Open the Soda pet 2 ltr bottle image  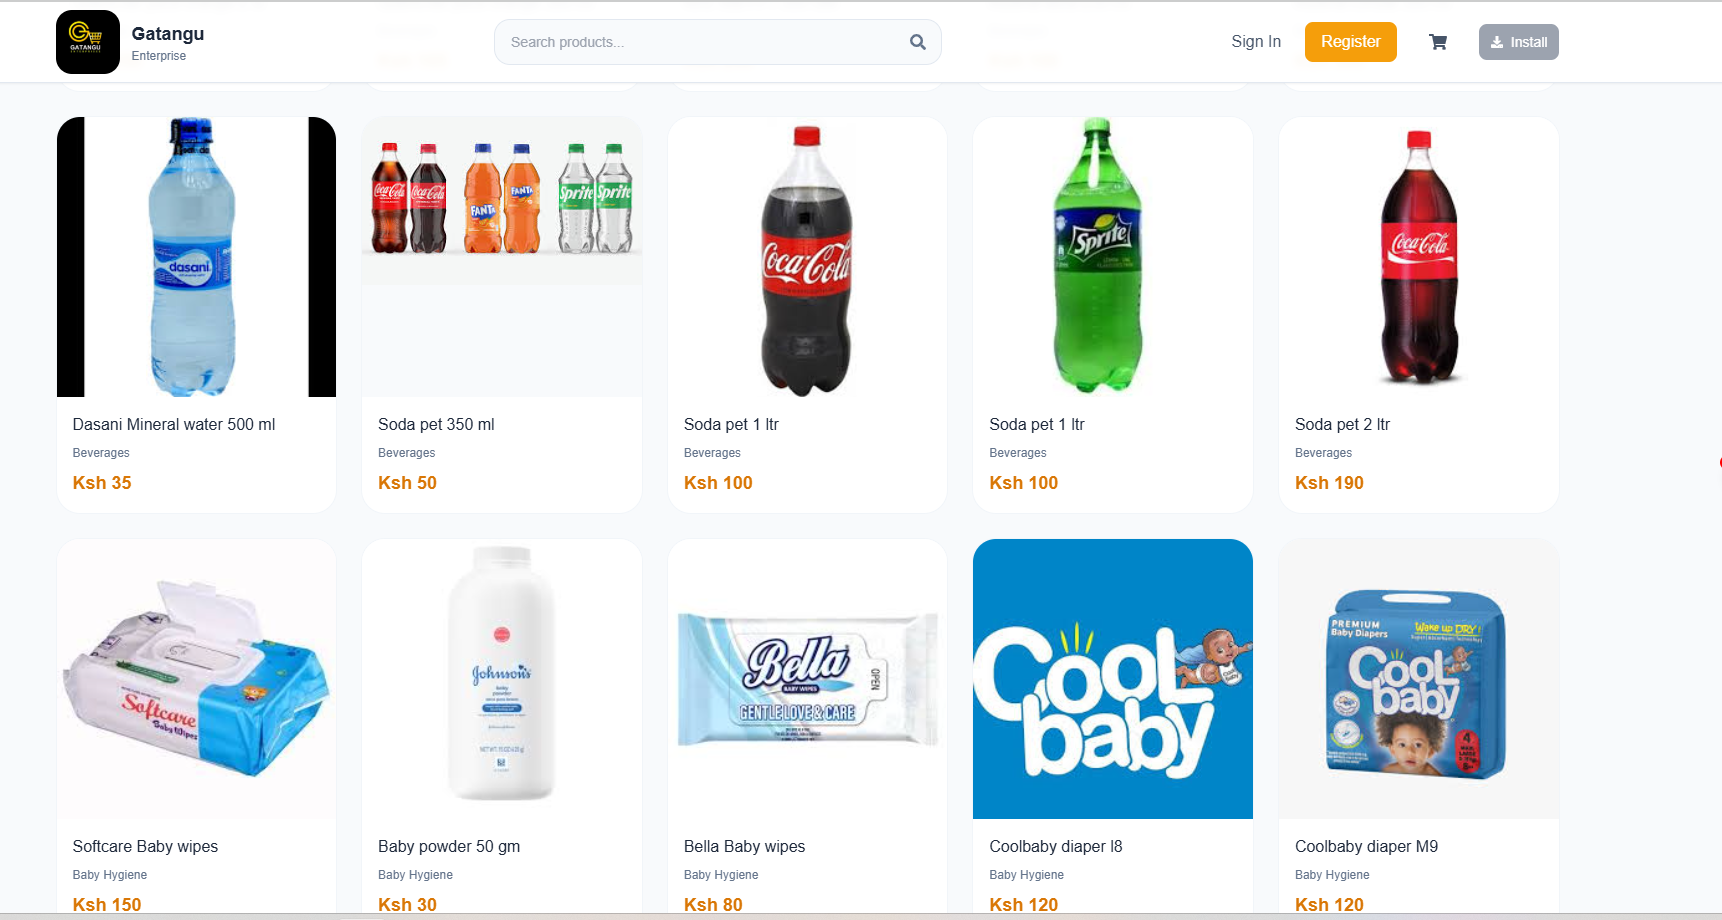pyautogui.click(x=1418, y=257)
